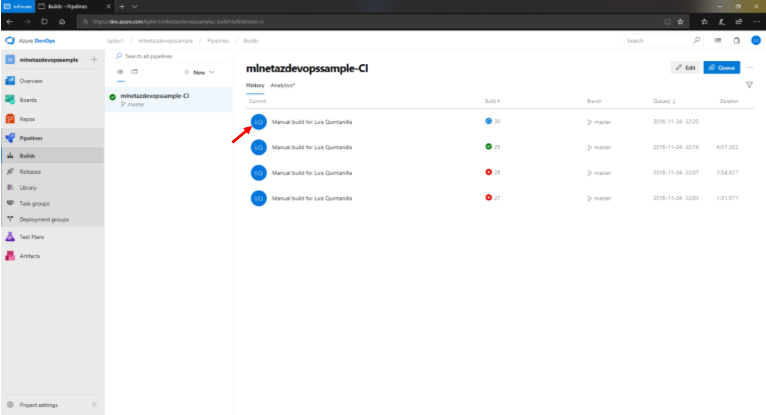This screenshot has width=766, height=415.
Task: Click Manual build text for build 29
Action: pyautogui.click(x=312, y=147)
